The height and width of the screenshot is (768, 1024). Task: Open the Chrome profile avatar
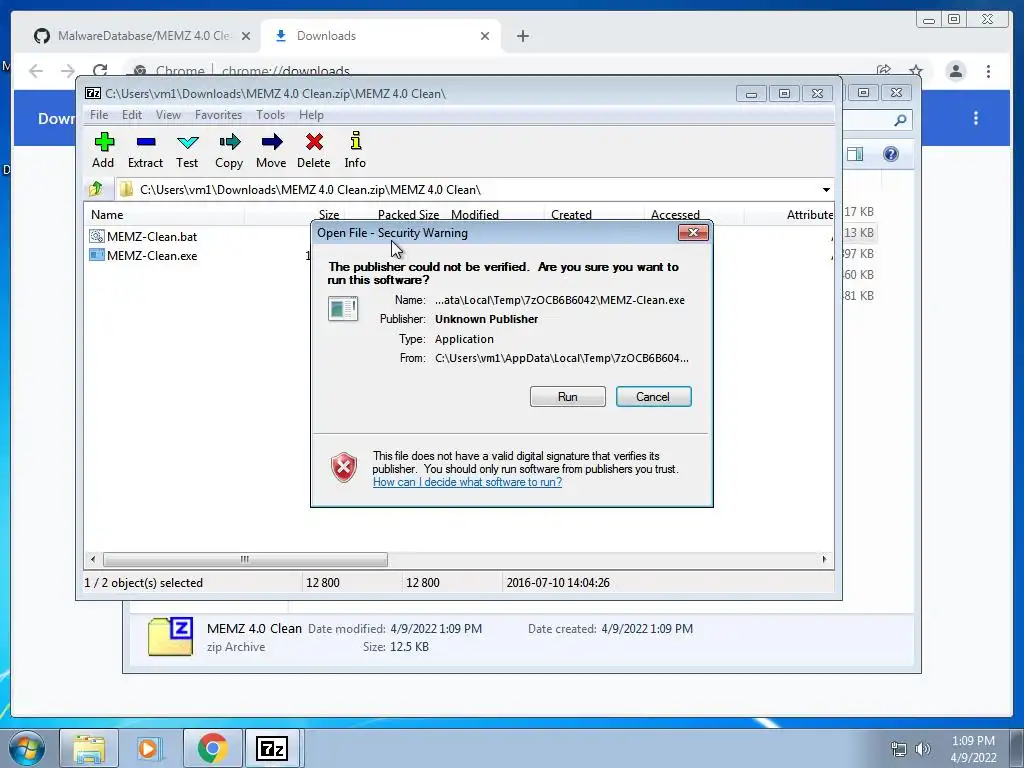click(x=955, y=71)
